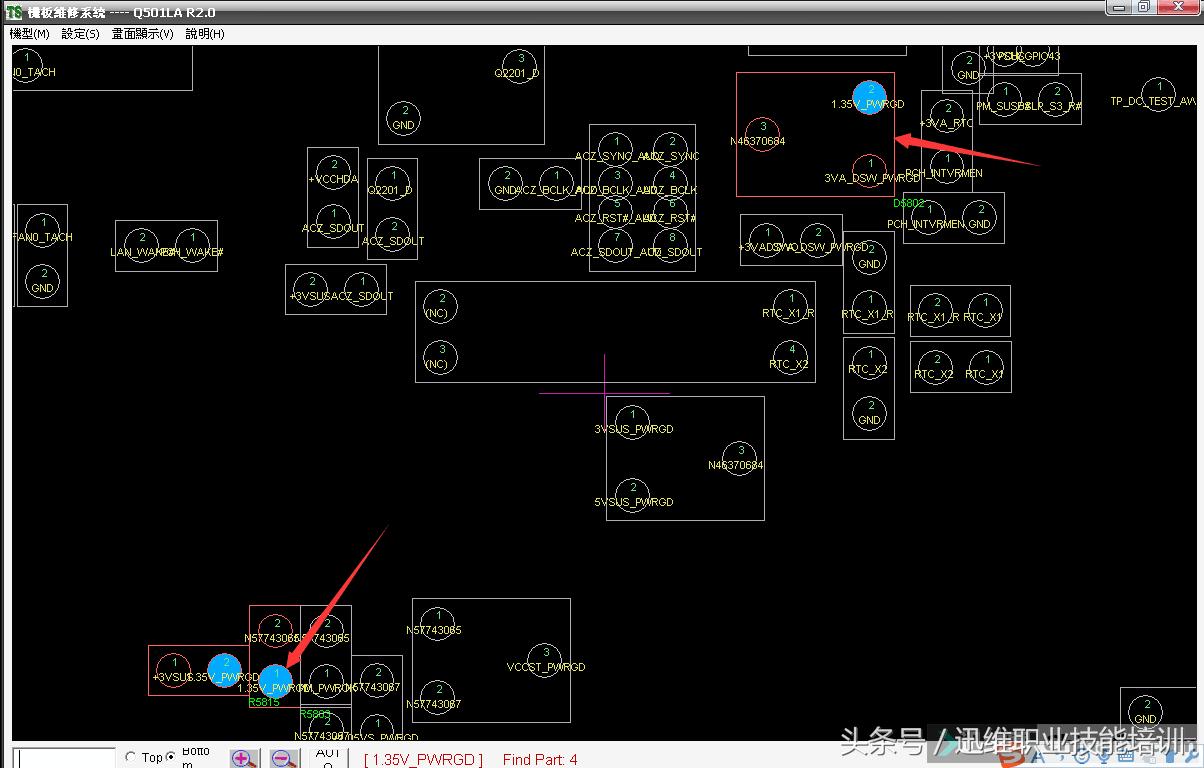The image size is (1204, 768).
Task: Select the 5VSUS_PWRGD pin 2 pad
Action: (632, 494)
